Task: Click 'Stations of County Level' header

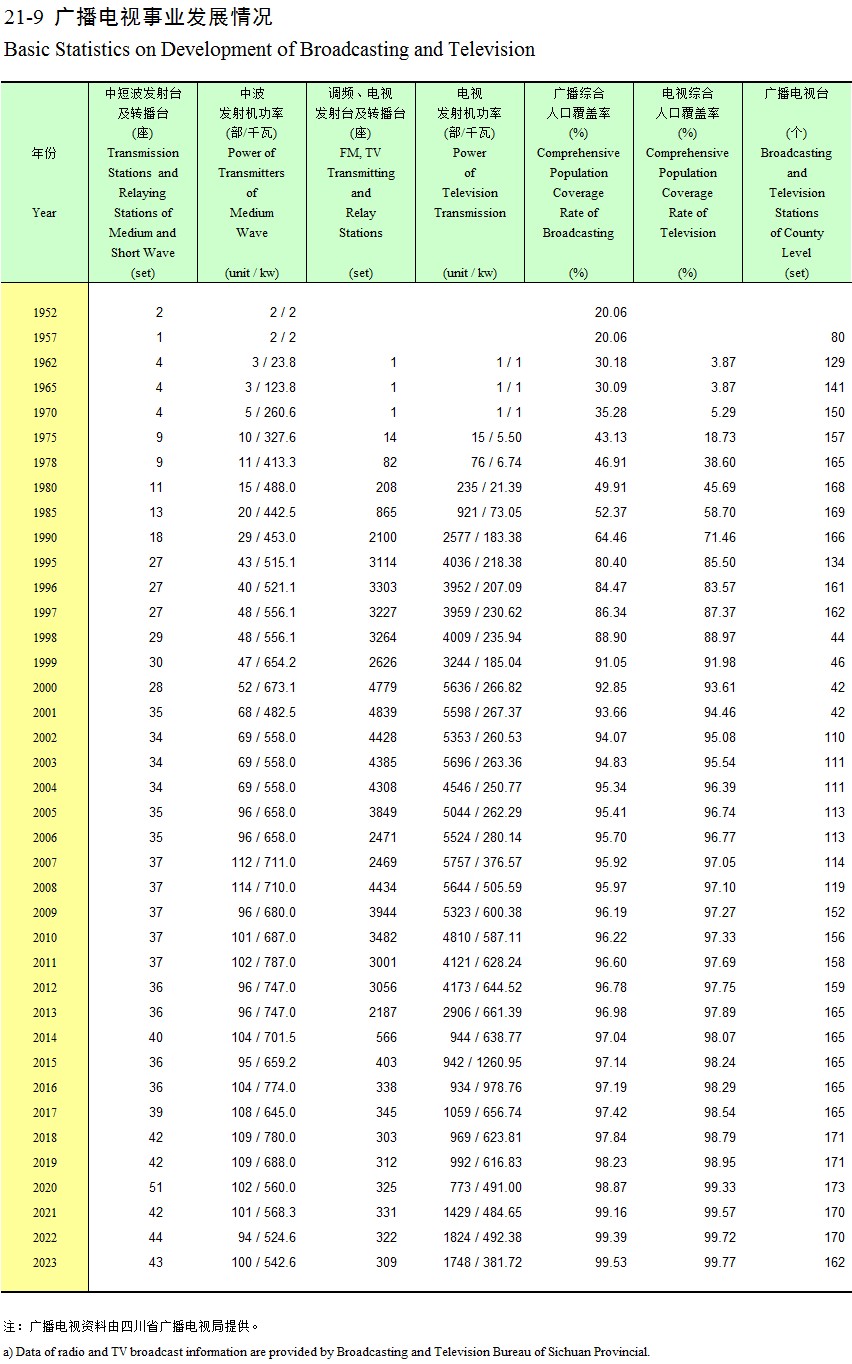Action: click(797, 233)
